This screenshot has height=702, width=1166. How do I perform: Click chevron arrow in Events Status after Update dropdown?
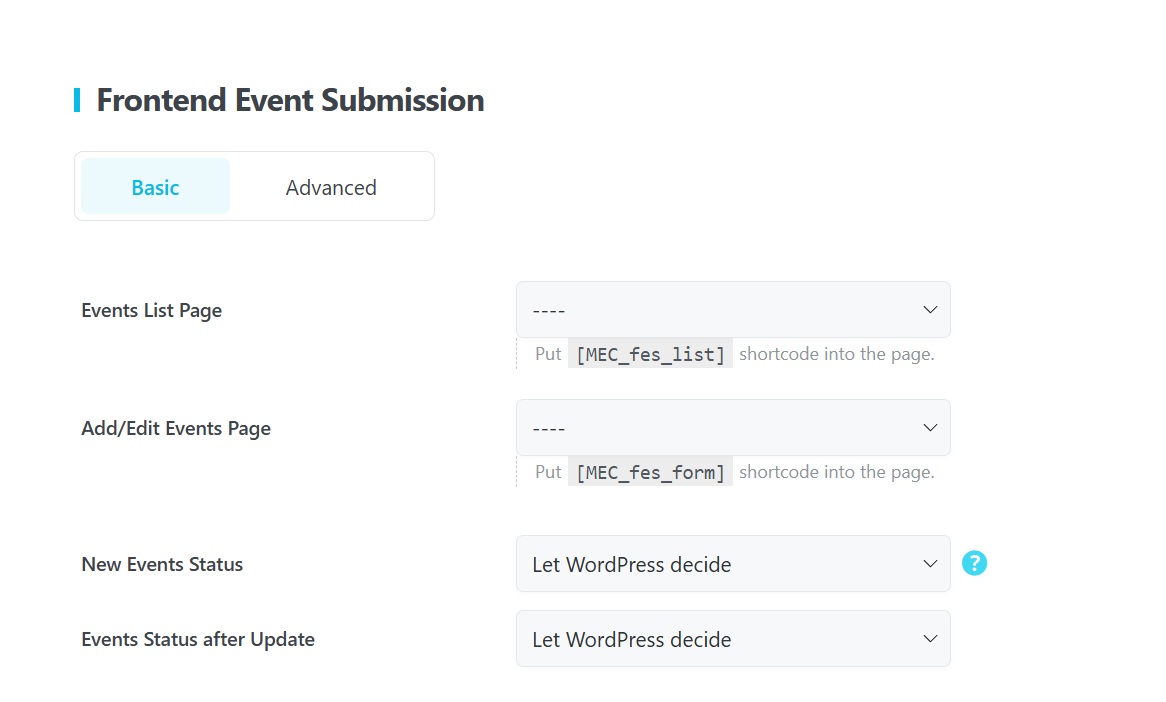tap(930, 639)
